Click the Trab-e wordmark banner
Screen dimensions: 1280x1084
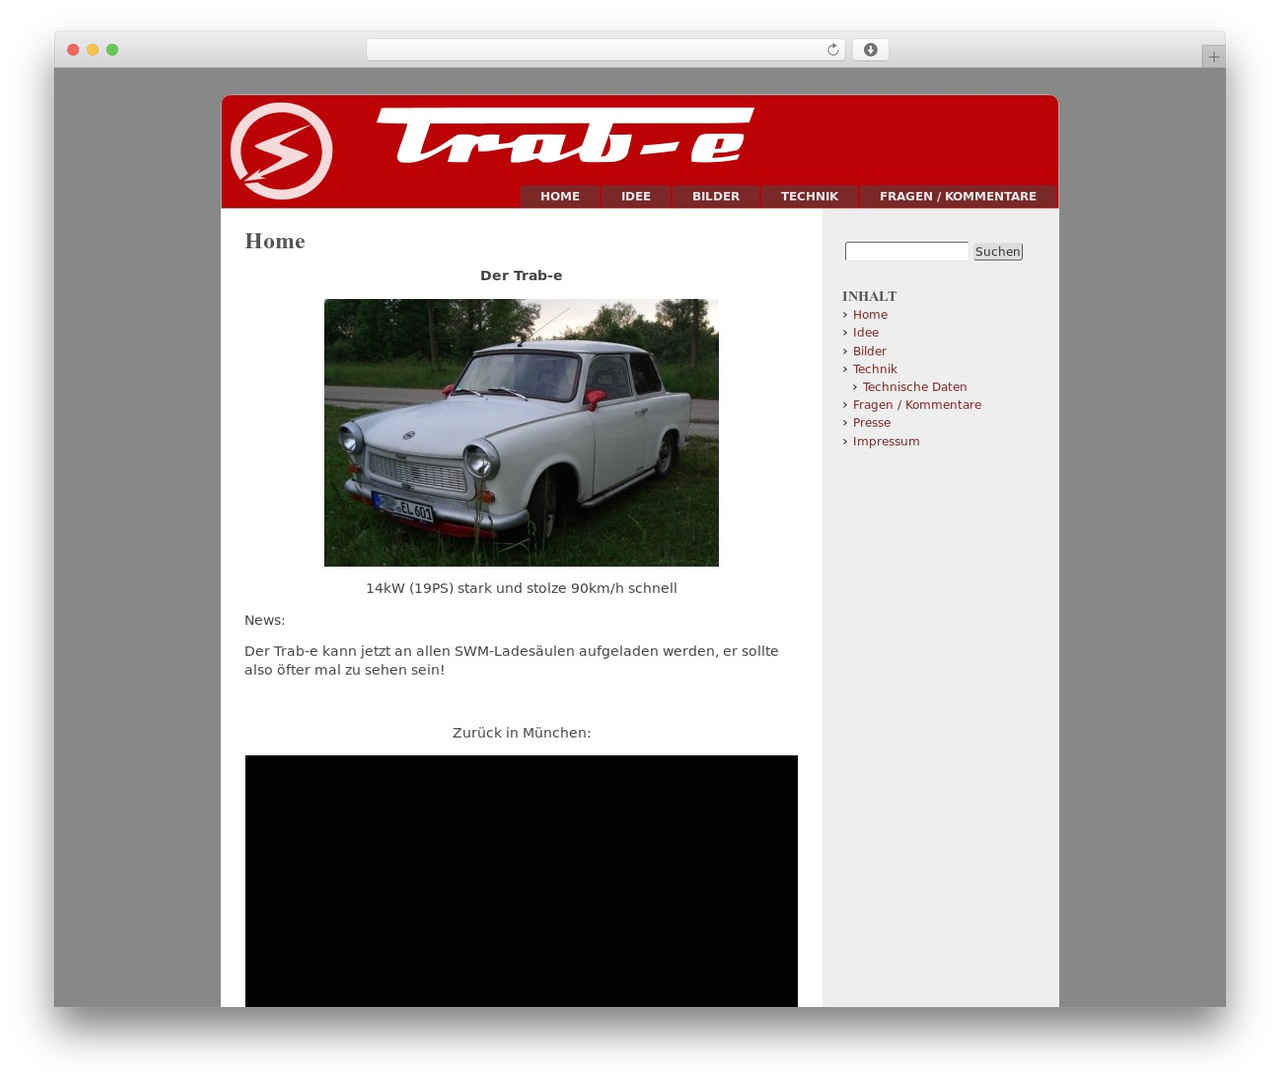(565, 135)
